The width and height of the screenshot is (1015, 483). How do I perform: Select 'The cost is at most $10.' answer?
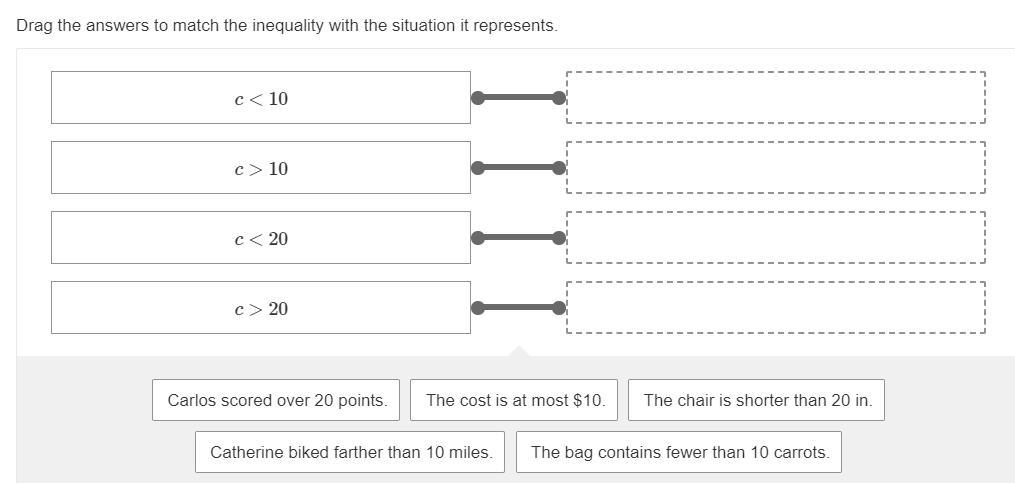(x=515, y=400)
